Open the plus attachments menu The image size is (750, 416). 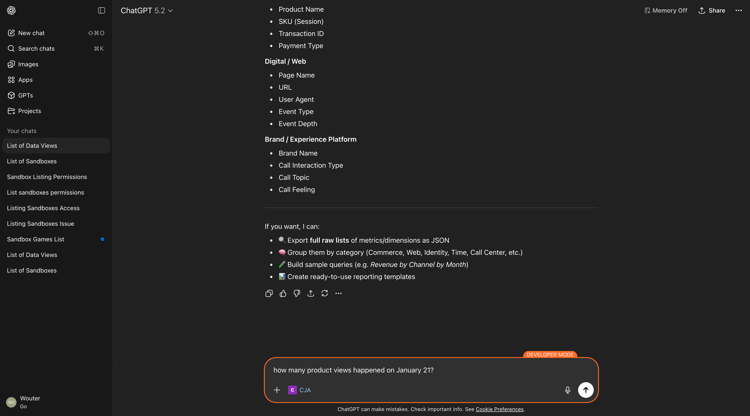276,390
